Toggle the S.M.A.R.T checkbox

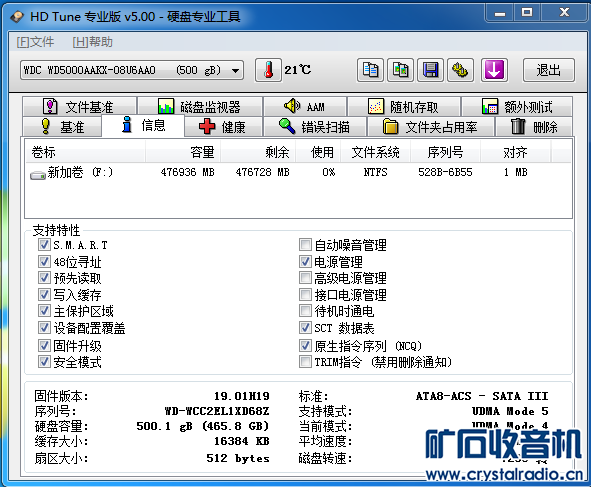[44, 245]
